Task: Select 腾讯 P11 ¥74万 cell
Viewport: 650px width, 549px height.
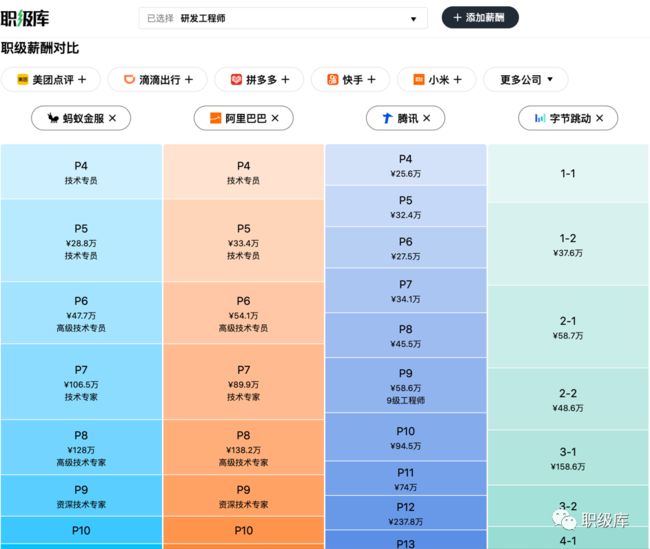Action: (x=406, y=478)
